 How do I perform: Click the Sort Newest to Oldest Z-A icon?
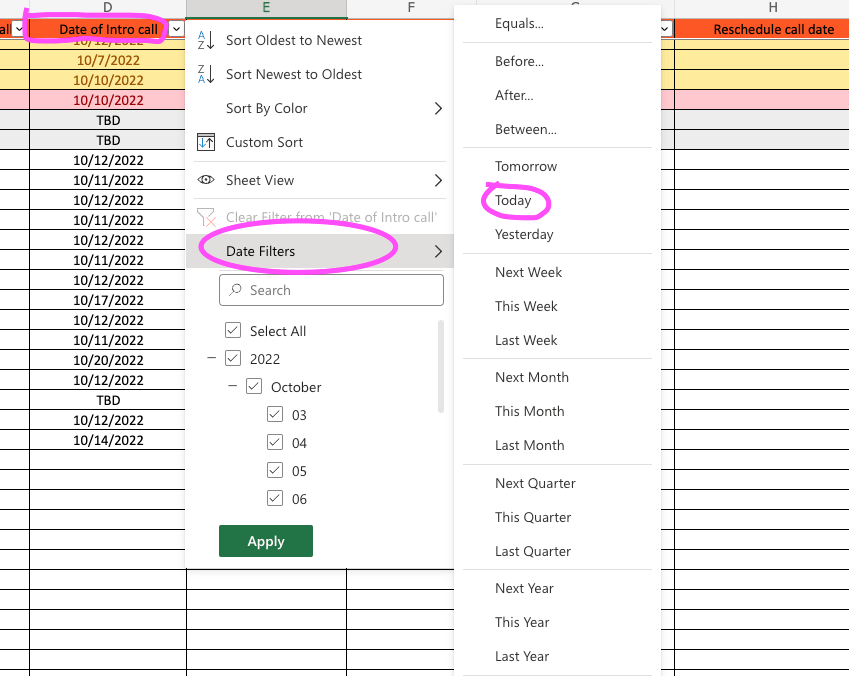pos(206,74)
